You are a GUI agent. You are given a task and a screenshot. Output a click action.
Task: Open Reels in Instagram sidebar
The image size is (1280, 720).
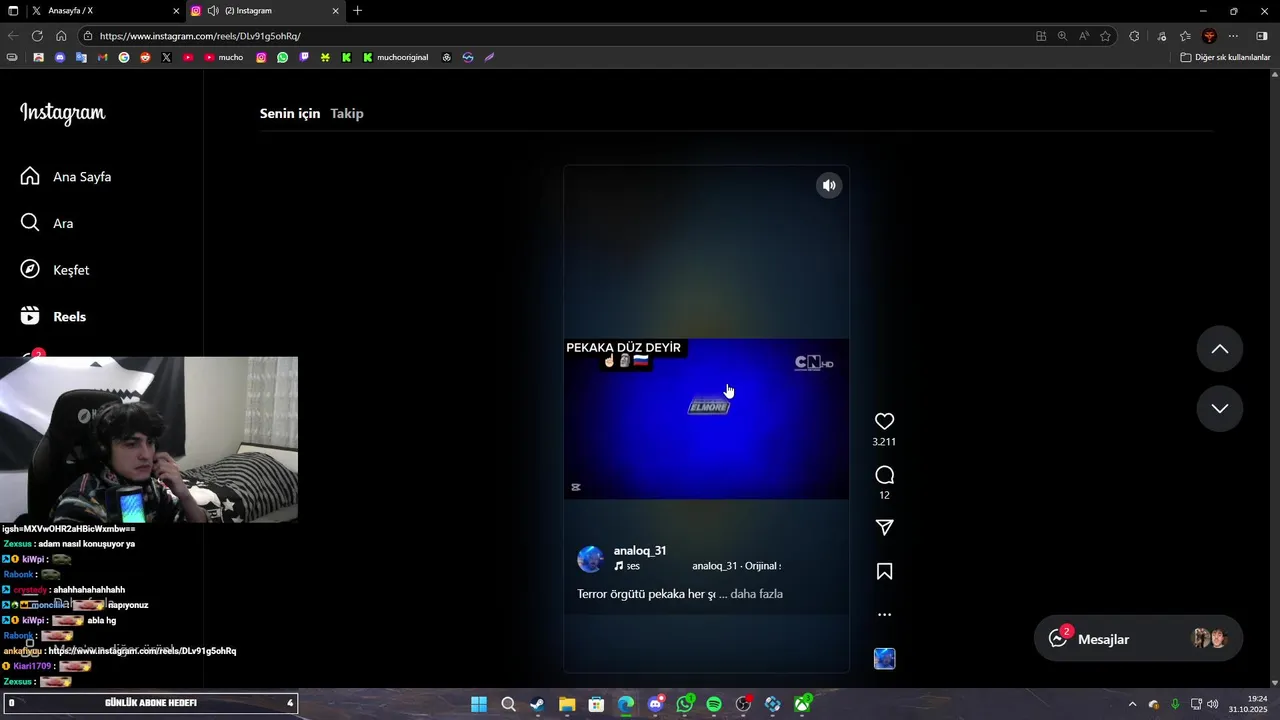coord(54,317)
